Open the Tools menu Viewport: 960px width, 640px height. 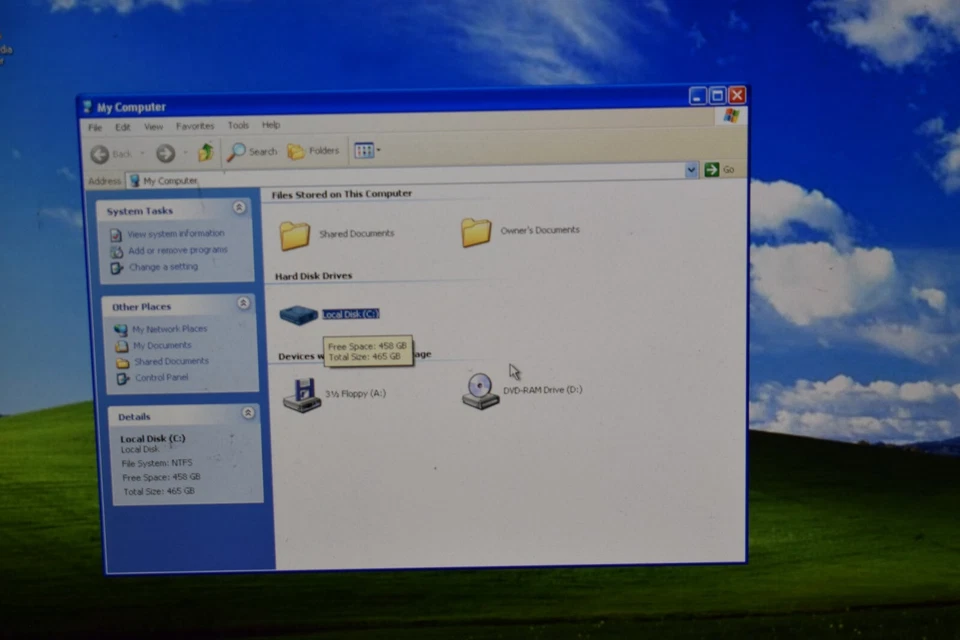coord(237,125)
